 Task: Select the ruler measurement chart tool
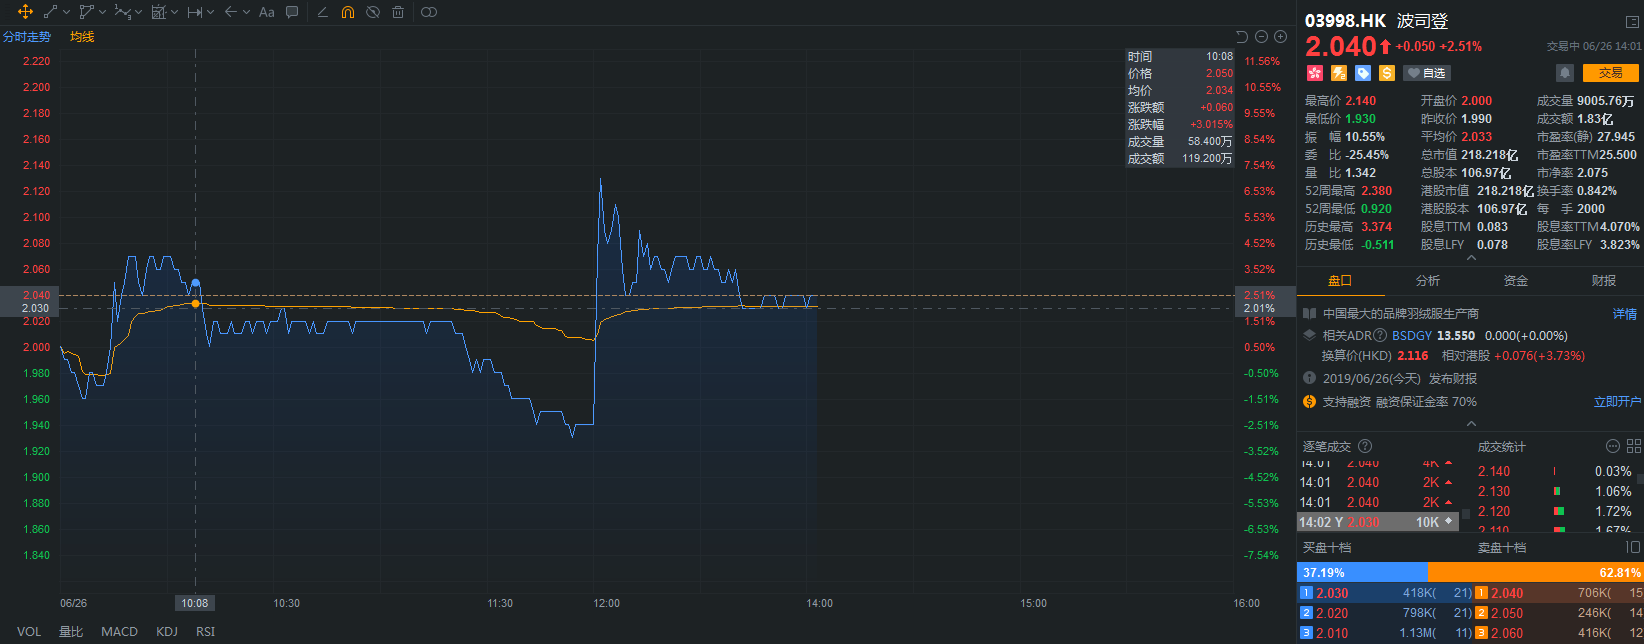click(x=158, y=12)
